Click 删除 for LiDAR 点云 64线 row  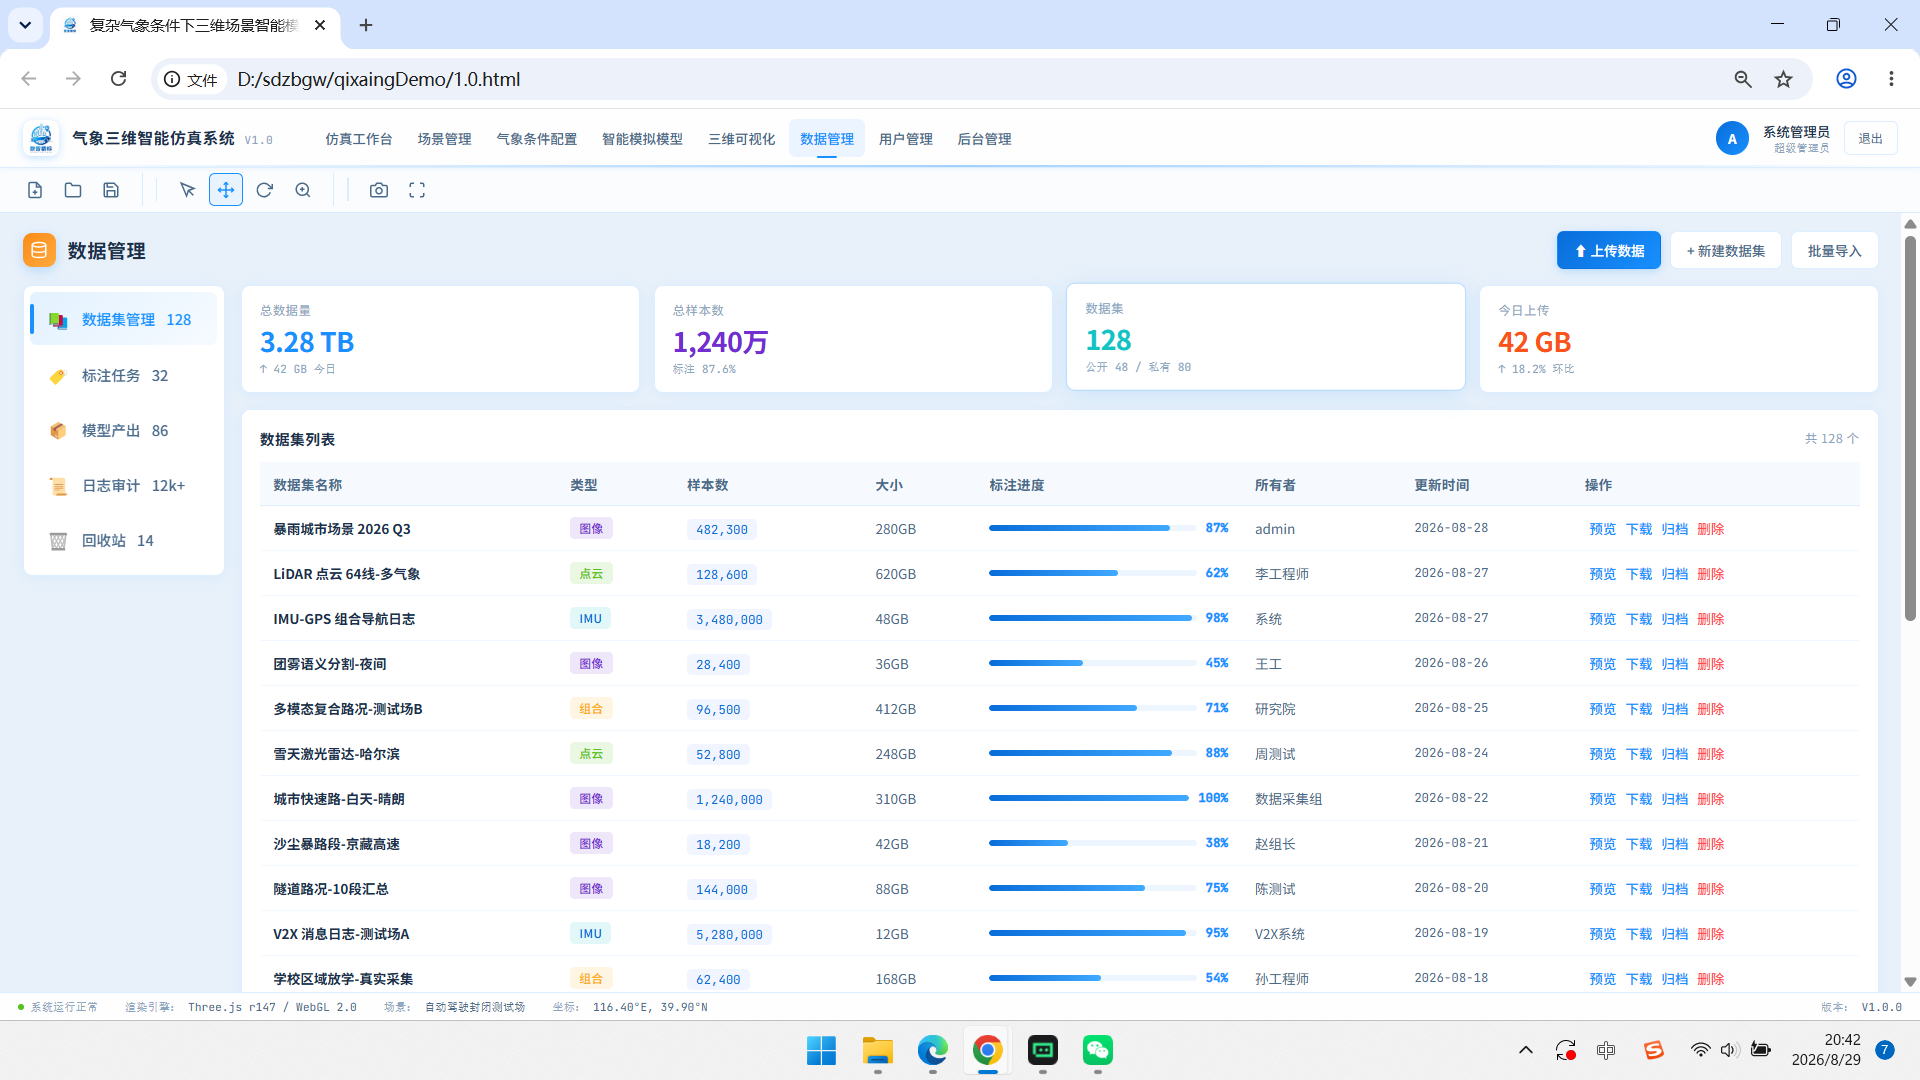click(x=1710, y=574)
